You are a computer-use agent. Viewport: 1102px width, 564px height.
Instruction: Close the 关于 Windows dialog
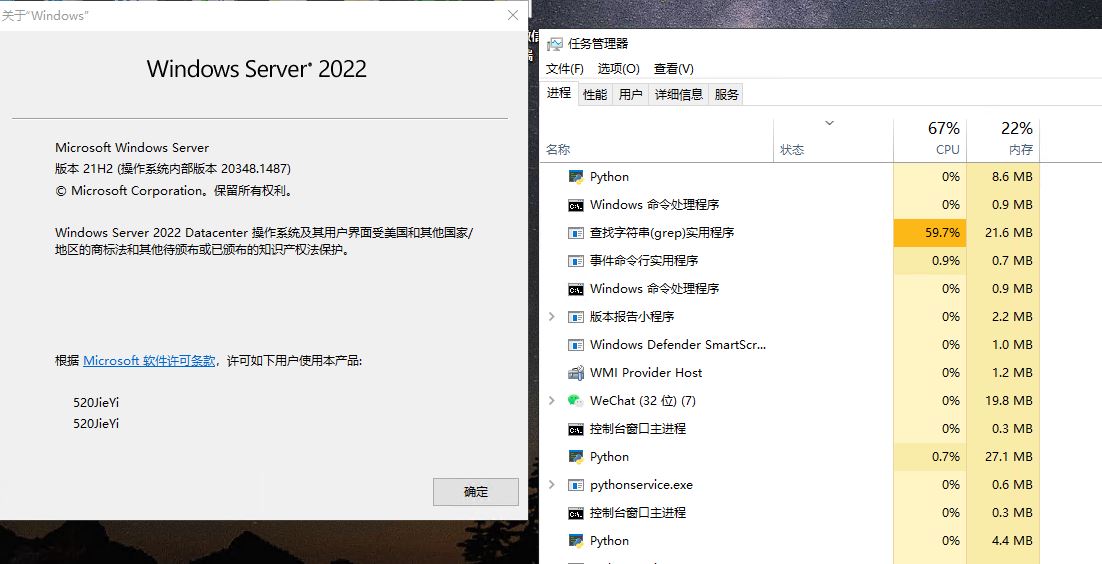coord(513,15)
